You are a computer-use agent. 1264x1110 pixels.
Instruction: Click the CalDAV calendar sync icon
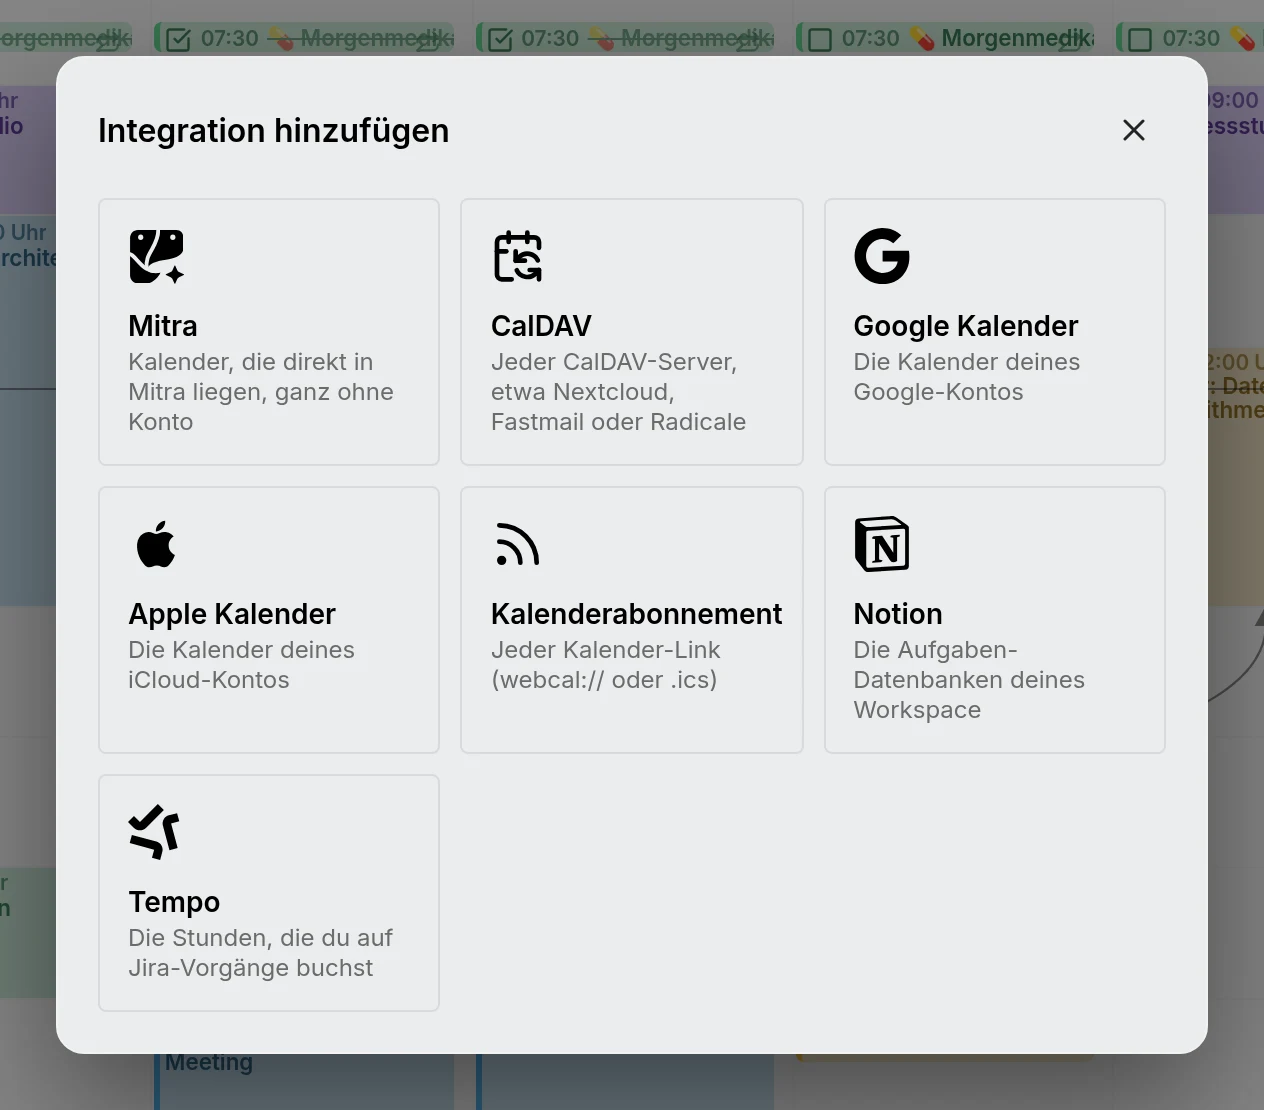click(x=518, y=256)
